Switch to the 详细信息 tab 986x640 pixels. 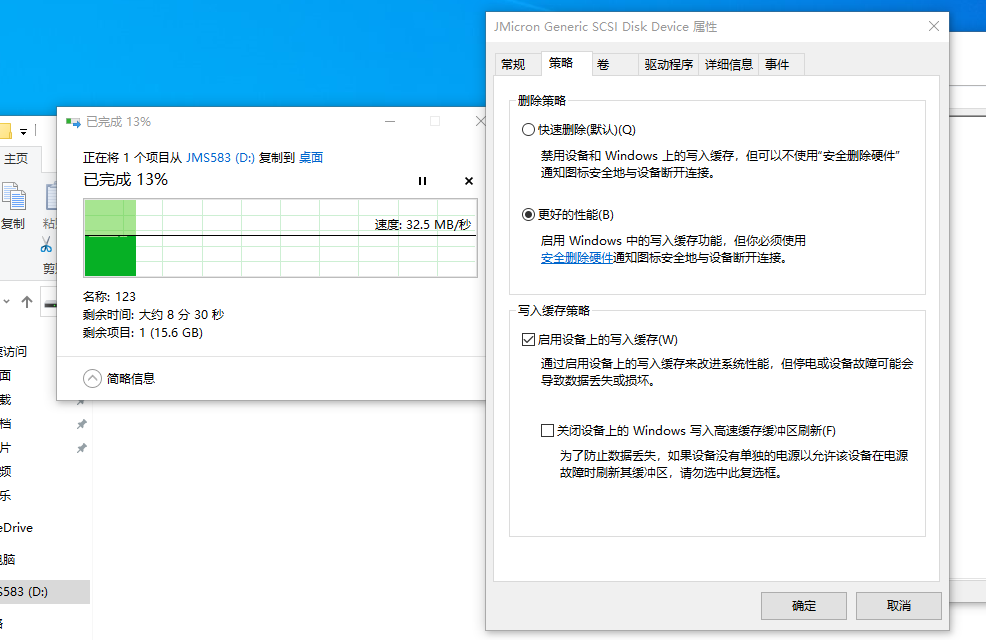[729, 64]
